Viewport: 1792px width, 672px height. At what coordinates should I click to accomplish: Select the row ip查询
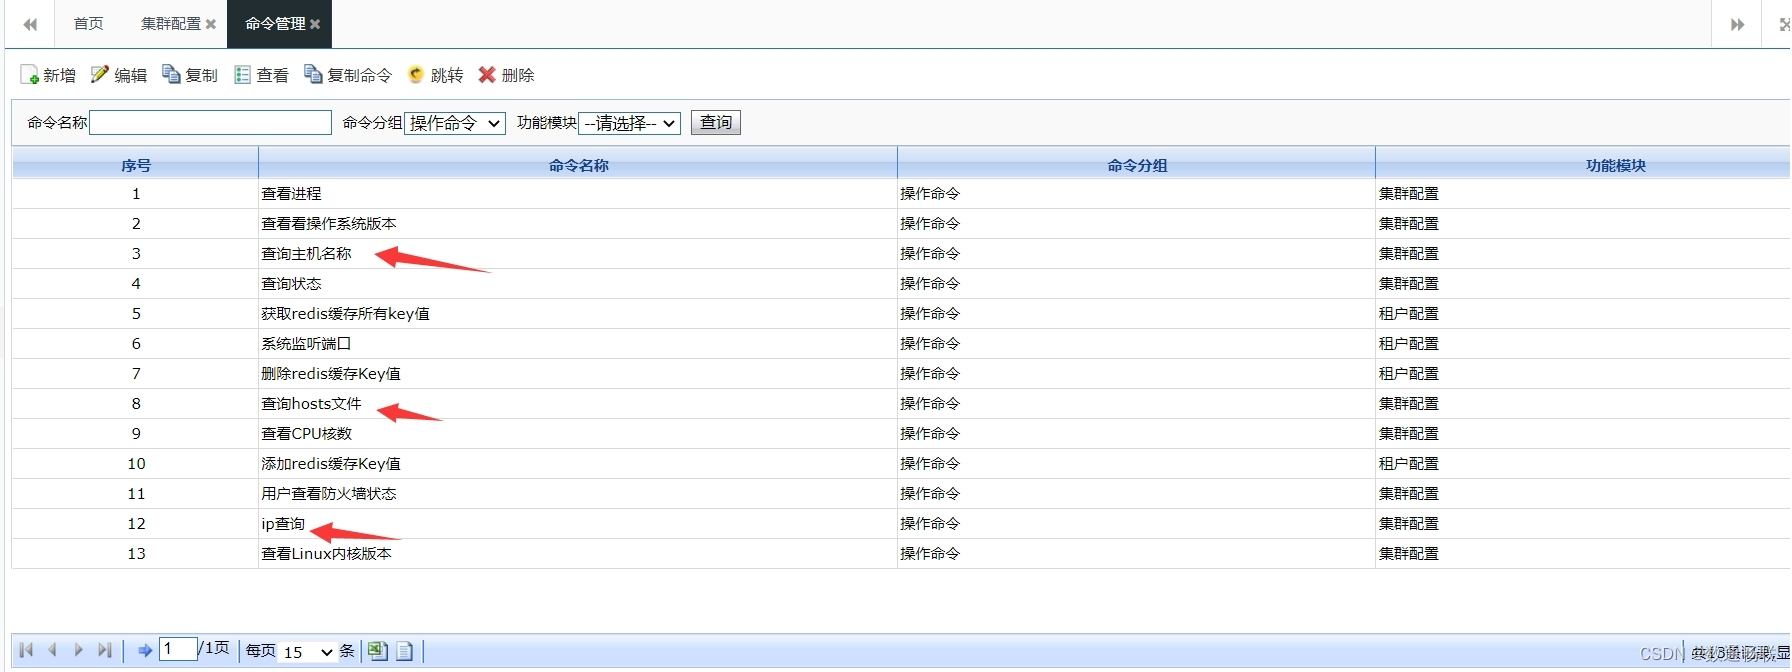pyautogui.click(x=900, y=524)
